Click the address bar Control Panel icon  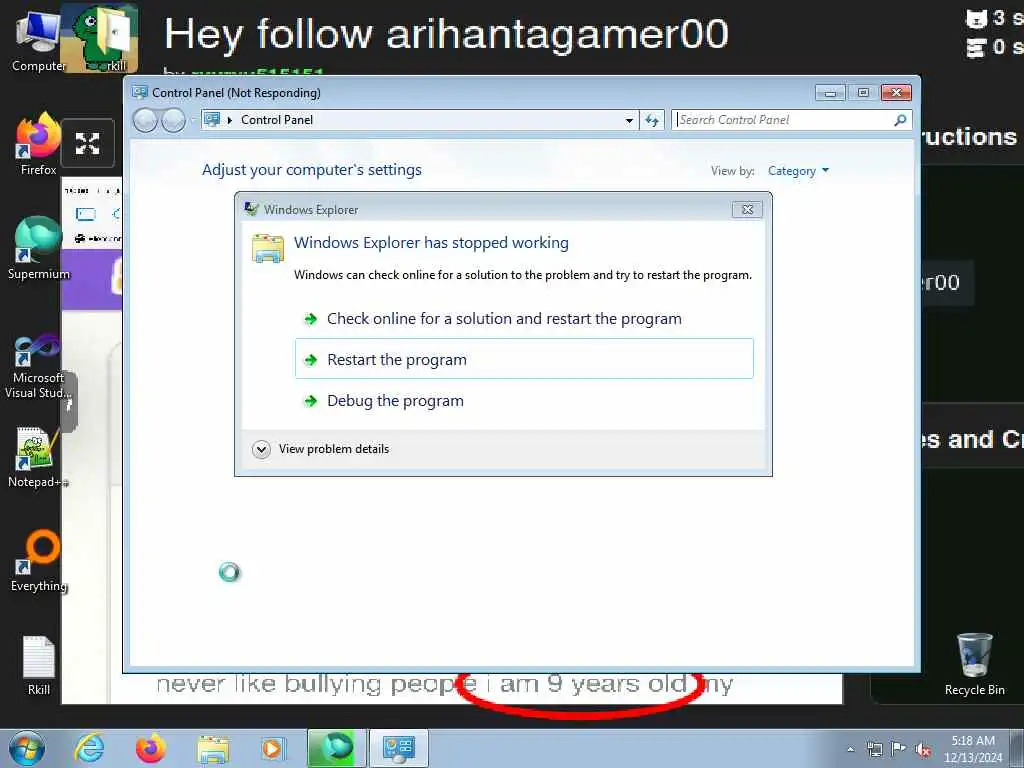[x=212, y=120]
